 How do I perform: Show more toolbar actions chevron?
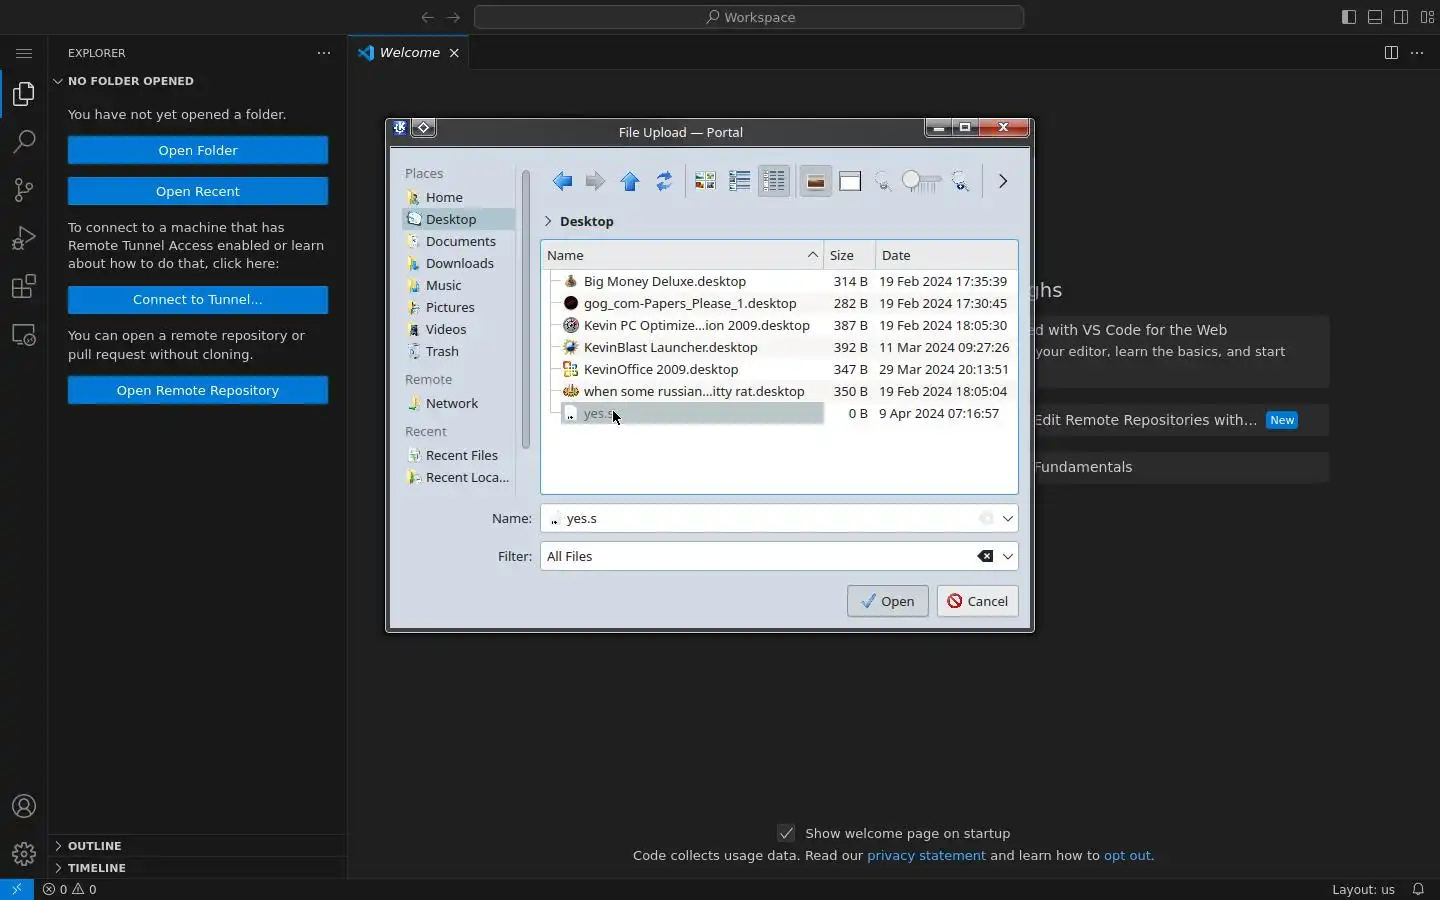pos(1003,181)
